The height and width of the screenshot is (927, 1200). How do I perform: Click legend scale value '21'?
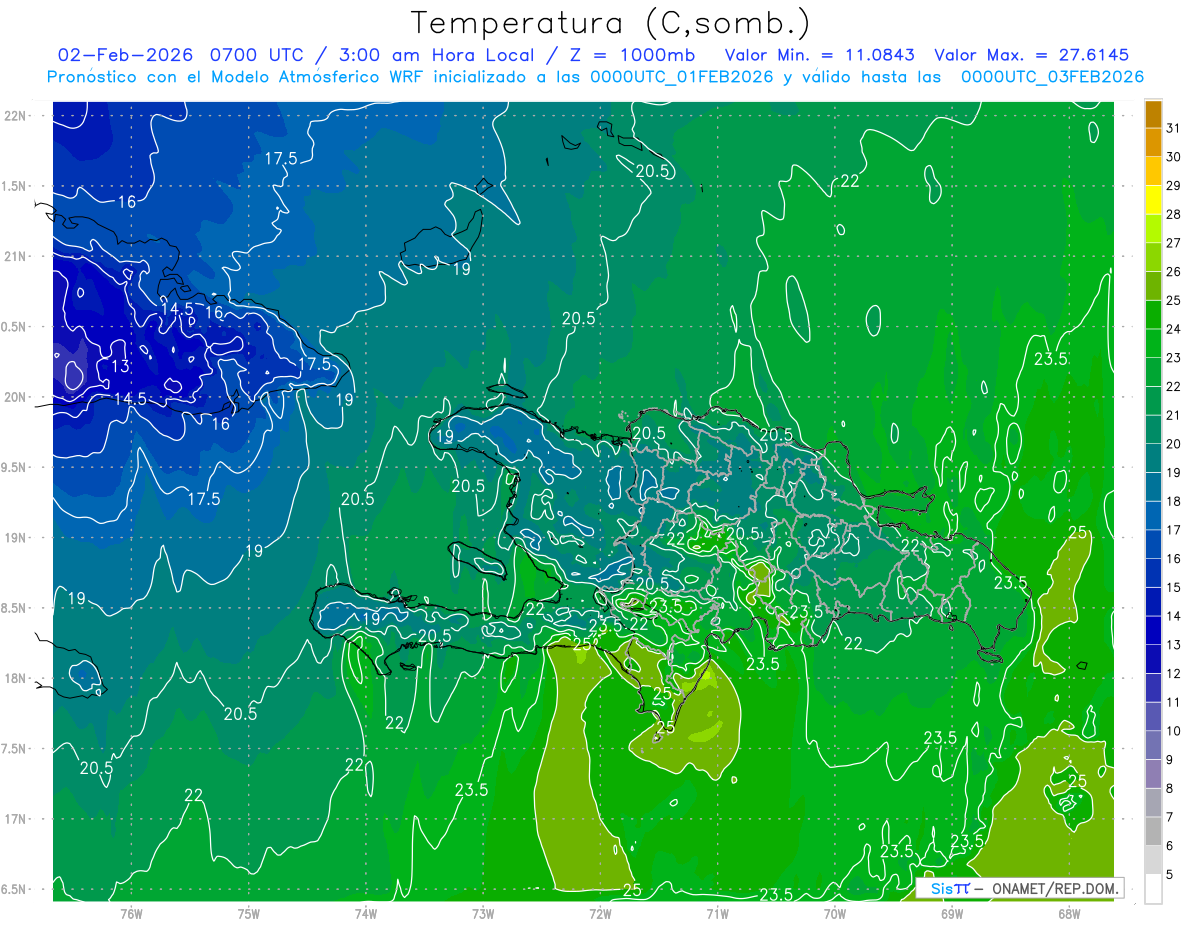(1173, 415)
